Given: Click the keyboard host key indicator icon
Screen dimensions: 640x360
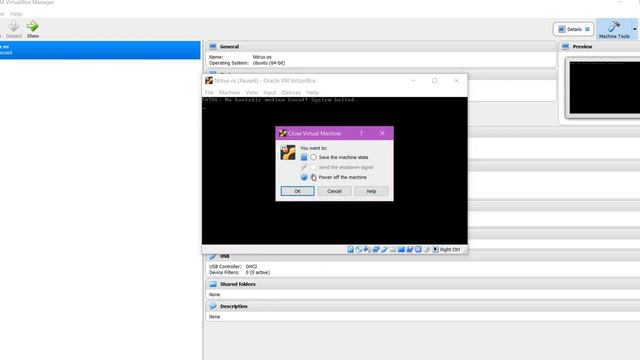Looking at the screenshot, I should 435,249.
